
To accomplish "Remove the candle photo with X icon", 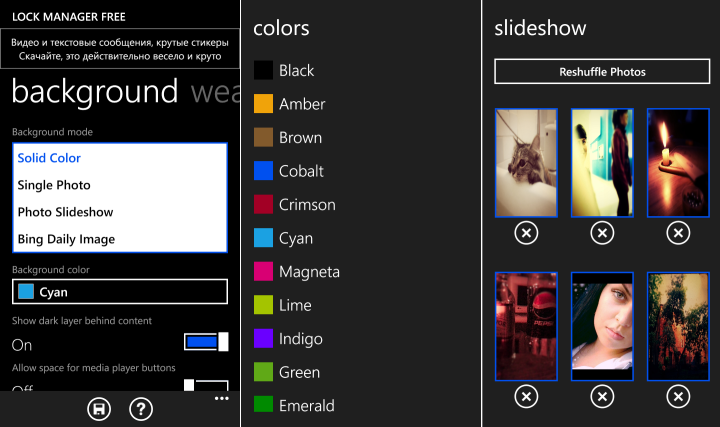I will click(678, 233).
